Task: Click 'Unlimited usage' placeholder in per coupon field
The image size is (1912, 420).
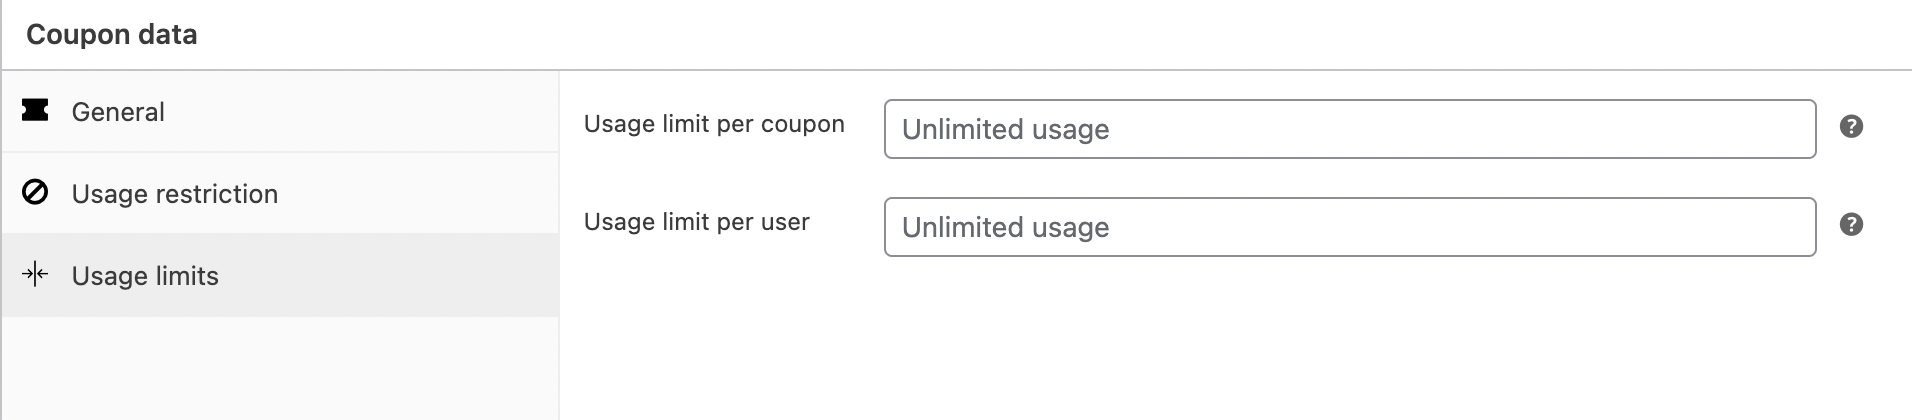Action: pyautogui.click(x=1005, y=130)
